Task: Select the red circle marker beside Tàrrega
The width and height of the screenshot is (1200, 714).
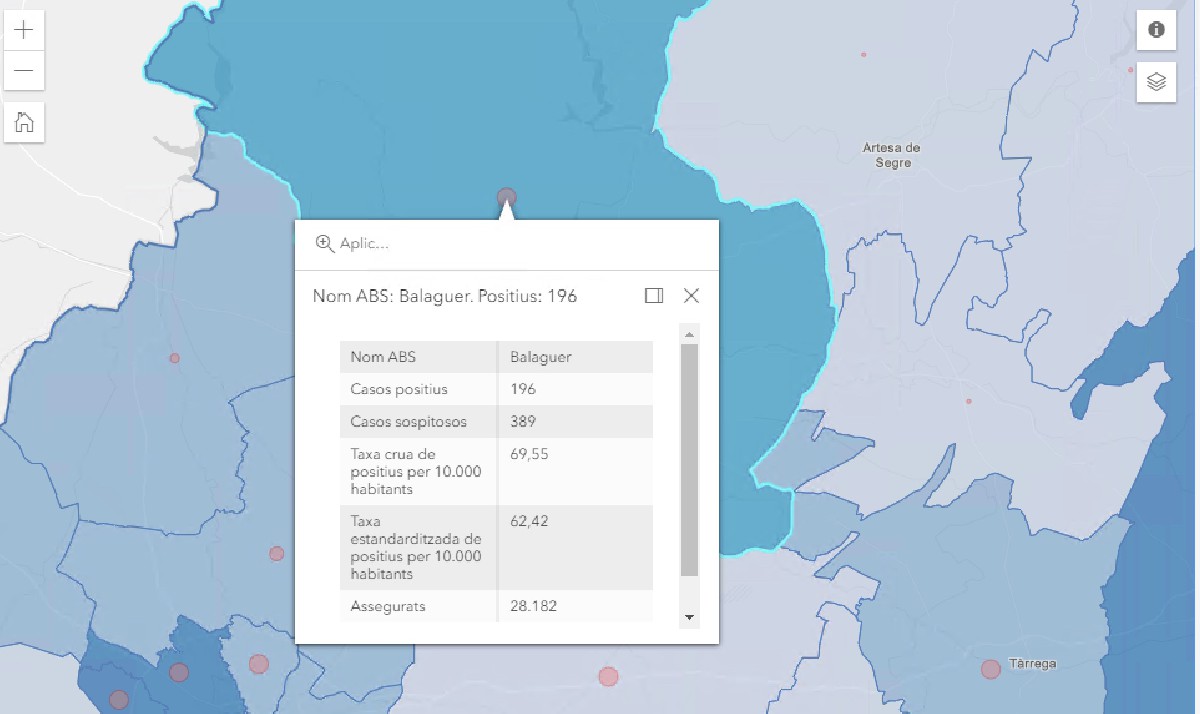Action: [990, 669]
